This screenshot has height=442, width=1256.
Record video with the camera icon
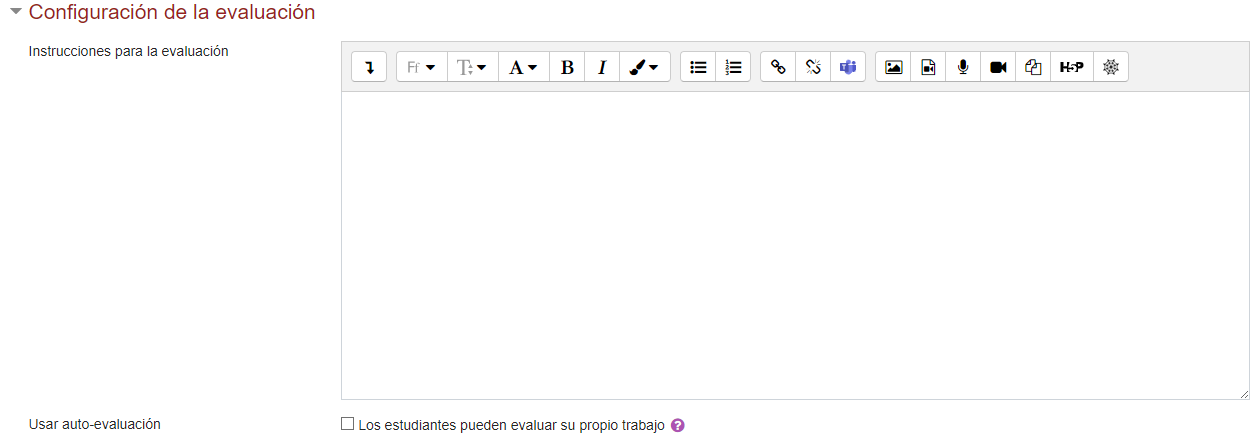[x=998, y=67]
